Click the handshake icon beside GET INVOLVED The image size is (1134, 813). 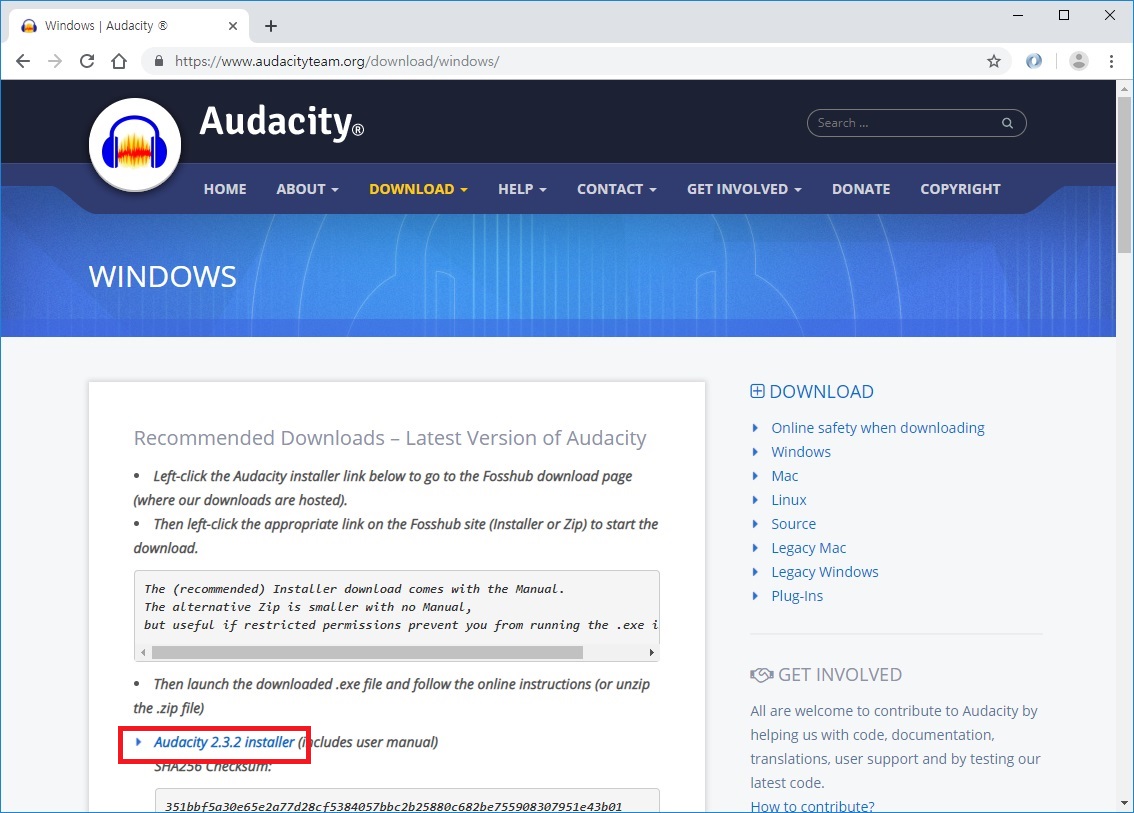[x=762, y=675]
